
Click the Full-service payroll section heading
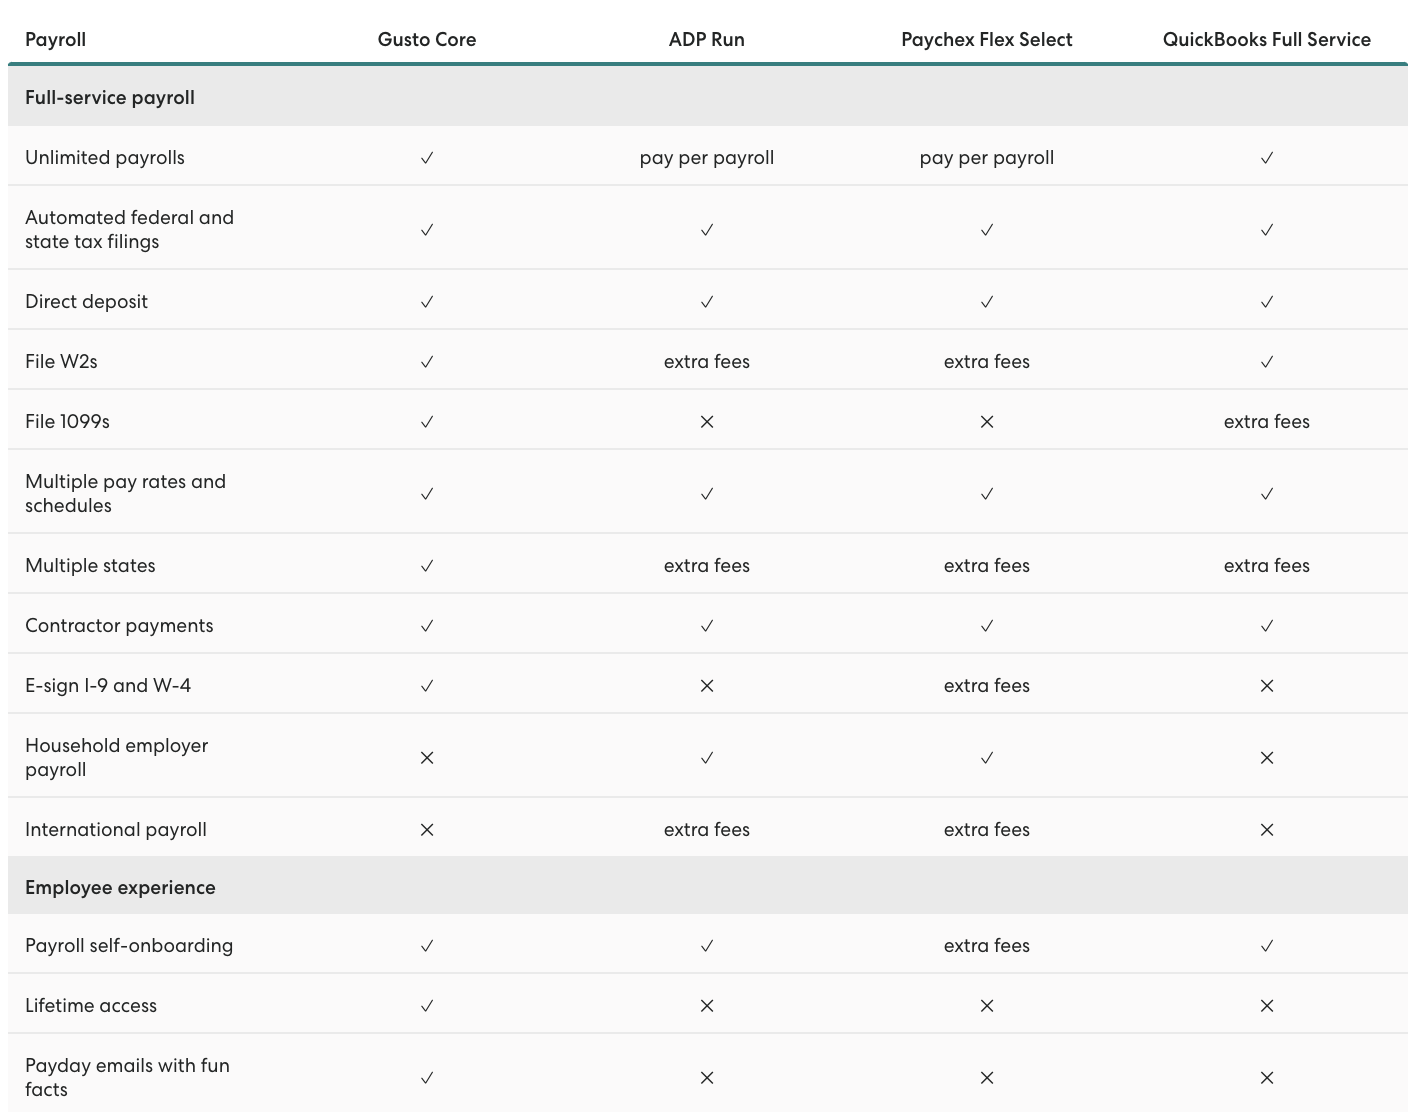pyautogui.click(x=110, y=98)
